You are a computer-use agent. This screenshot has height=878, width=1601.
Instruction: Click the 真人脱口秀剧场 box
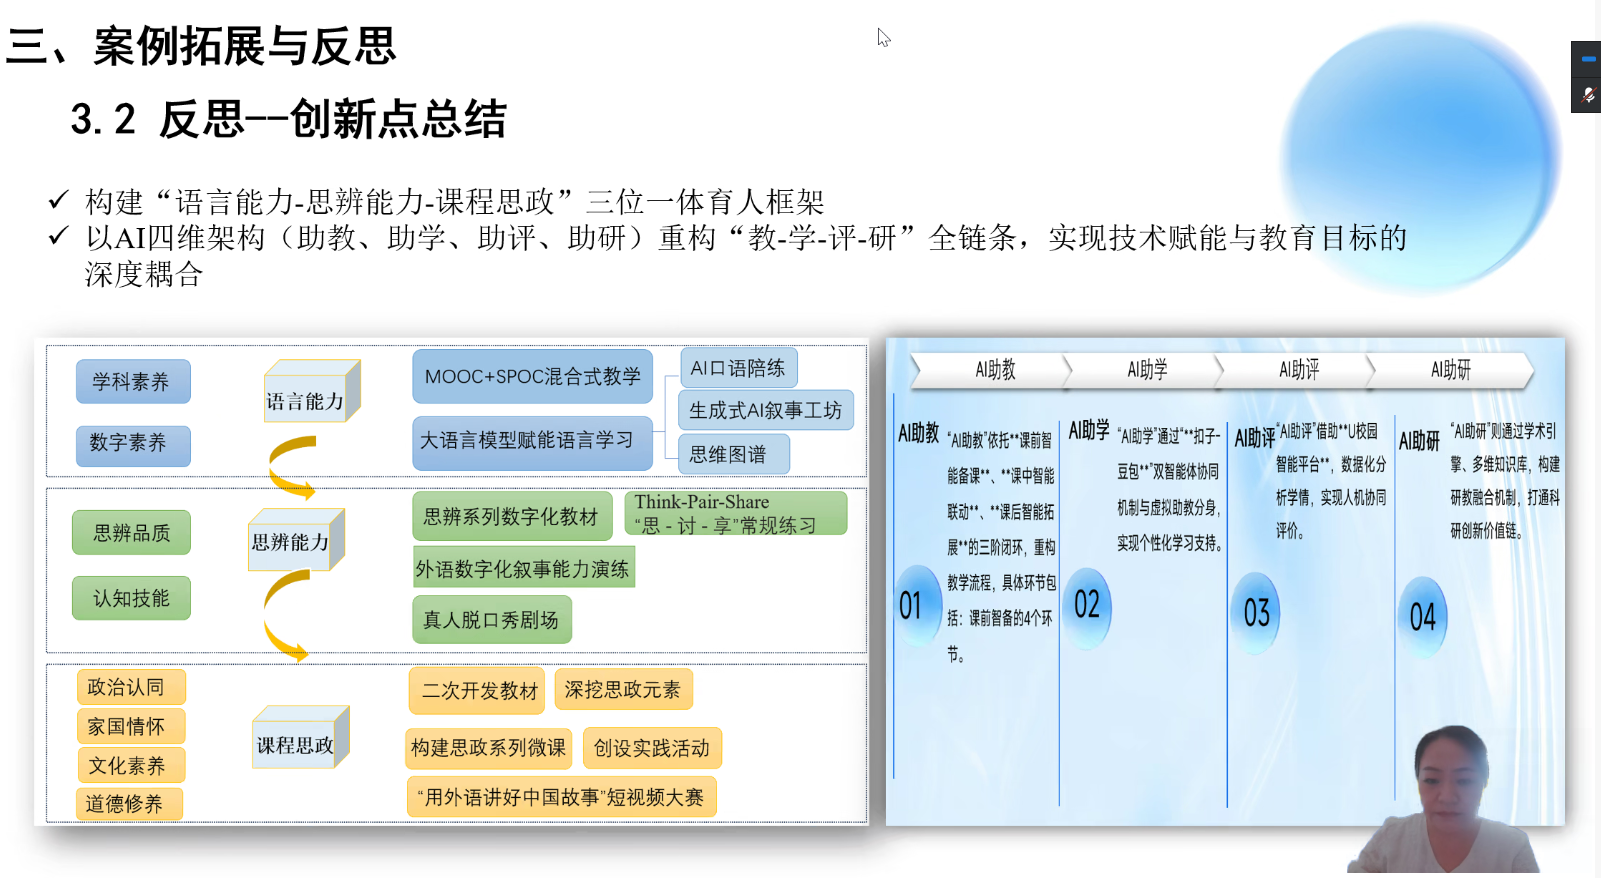[492, 619]
